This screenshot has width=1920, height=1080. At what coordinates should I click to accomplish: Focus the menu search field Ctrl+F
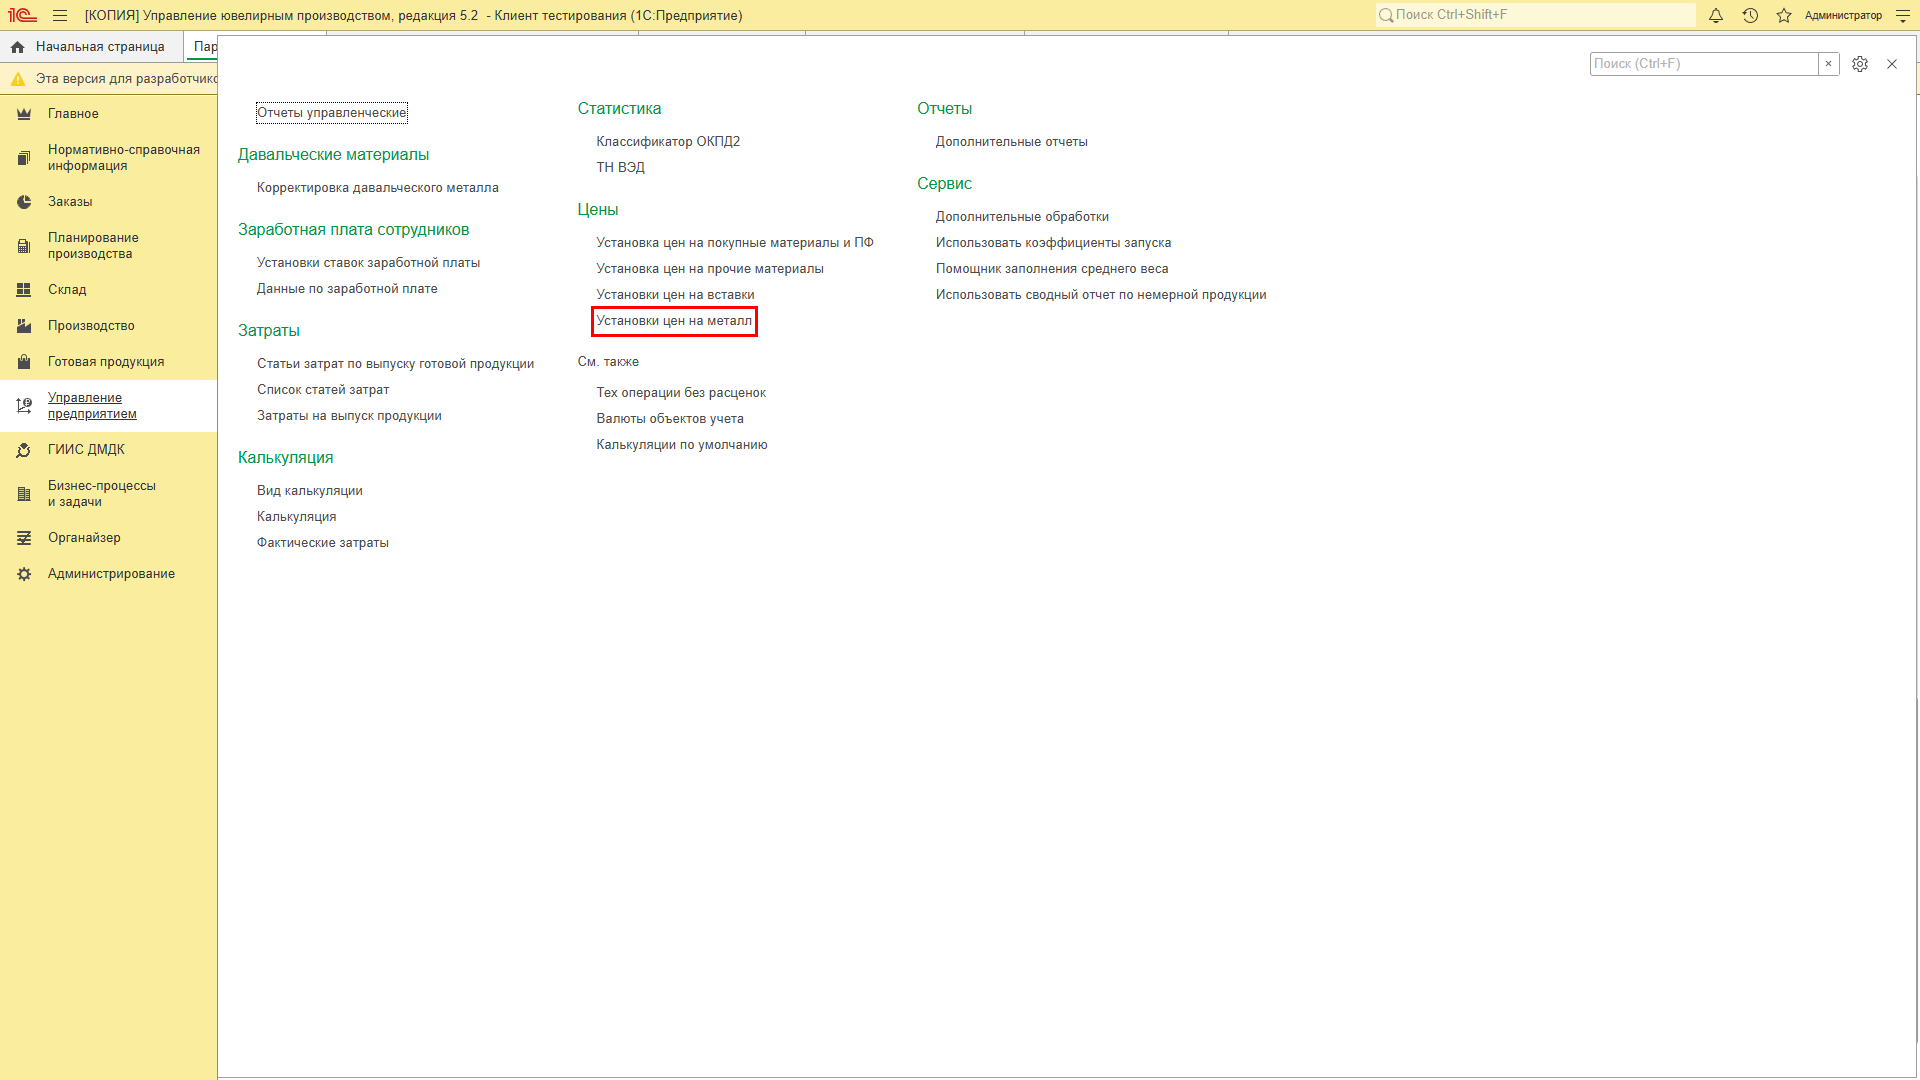point(1704,64)
